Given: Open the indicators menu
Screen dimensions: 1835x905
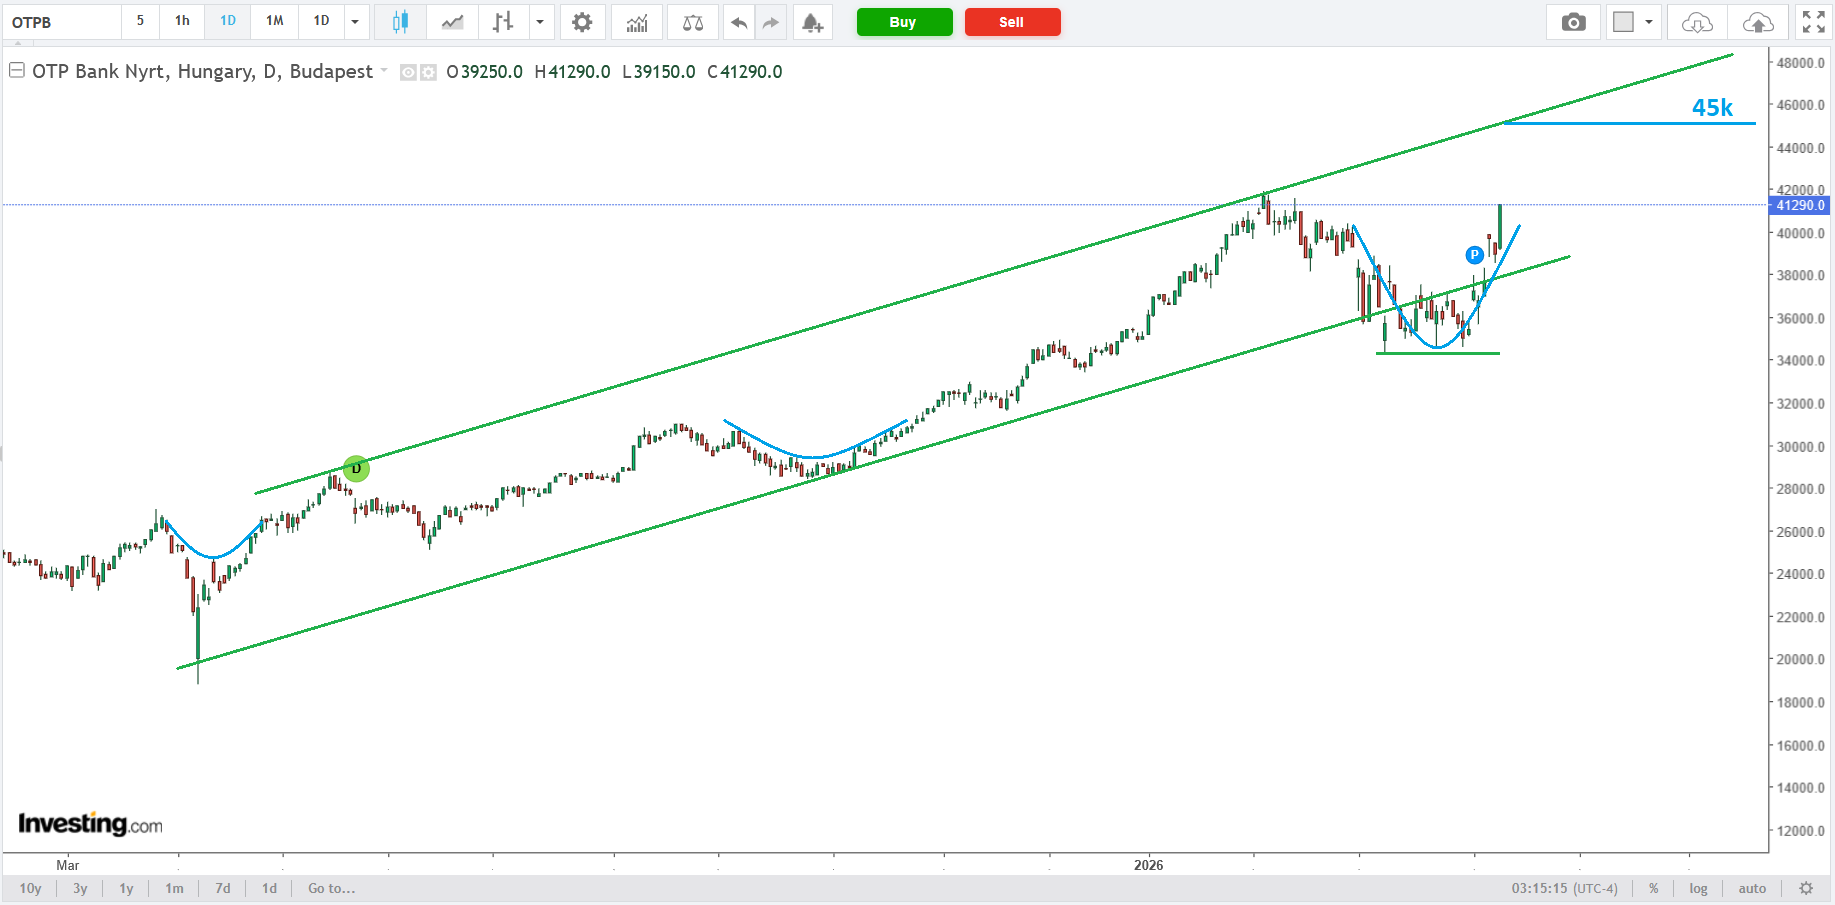Looking at the screenshot, I should [x=637, y=22].
